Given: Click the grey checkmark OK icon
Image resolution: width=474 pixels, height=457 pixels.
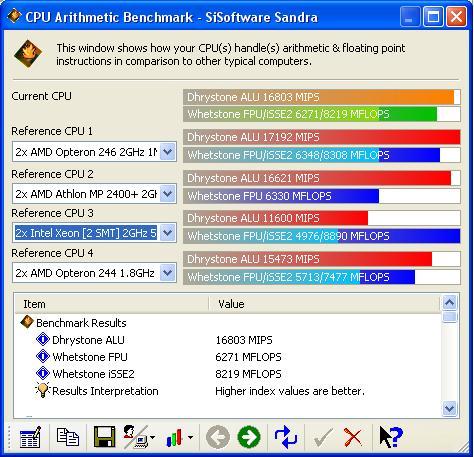Looking at the screenshot, I should click(323, 437).
